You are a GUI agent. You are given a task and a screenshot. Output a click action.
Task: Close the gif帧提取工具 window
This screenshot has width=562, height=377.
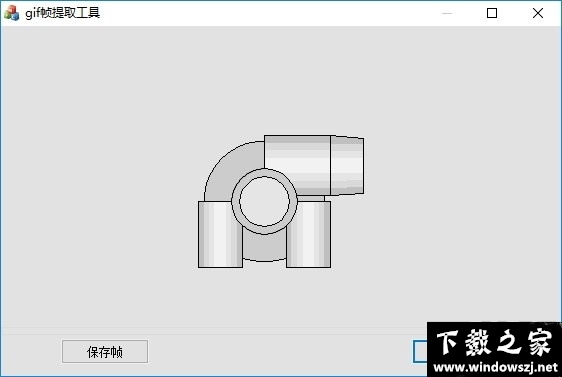click(538, 13)
